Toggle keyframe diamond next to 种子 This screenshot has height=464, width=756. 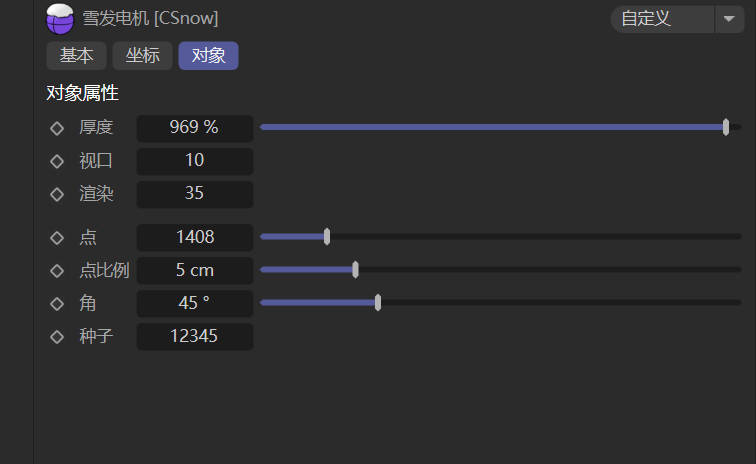coord(57,336)
